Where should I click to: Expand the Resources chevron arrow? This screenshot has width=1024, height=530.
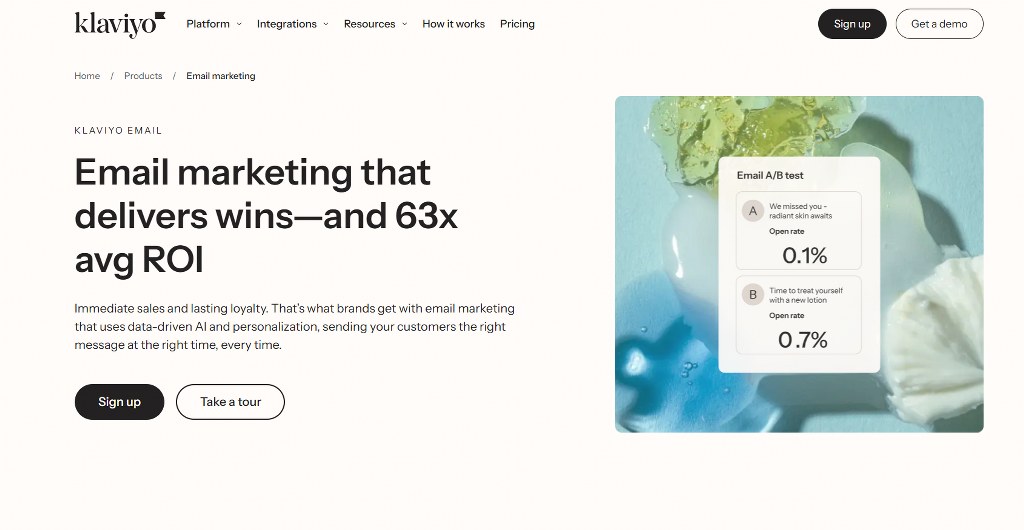(x=404, y=24)
